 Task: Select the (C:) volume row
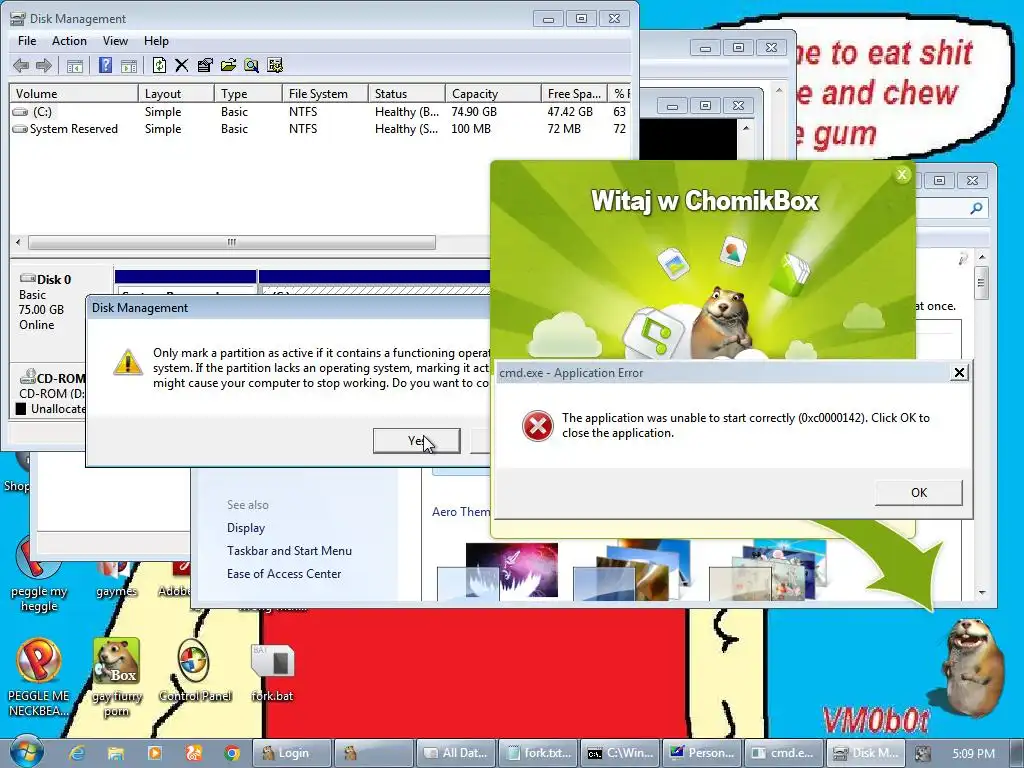click(320, 112)
